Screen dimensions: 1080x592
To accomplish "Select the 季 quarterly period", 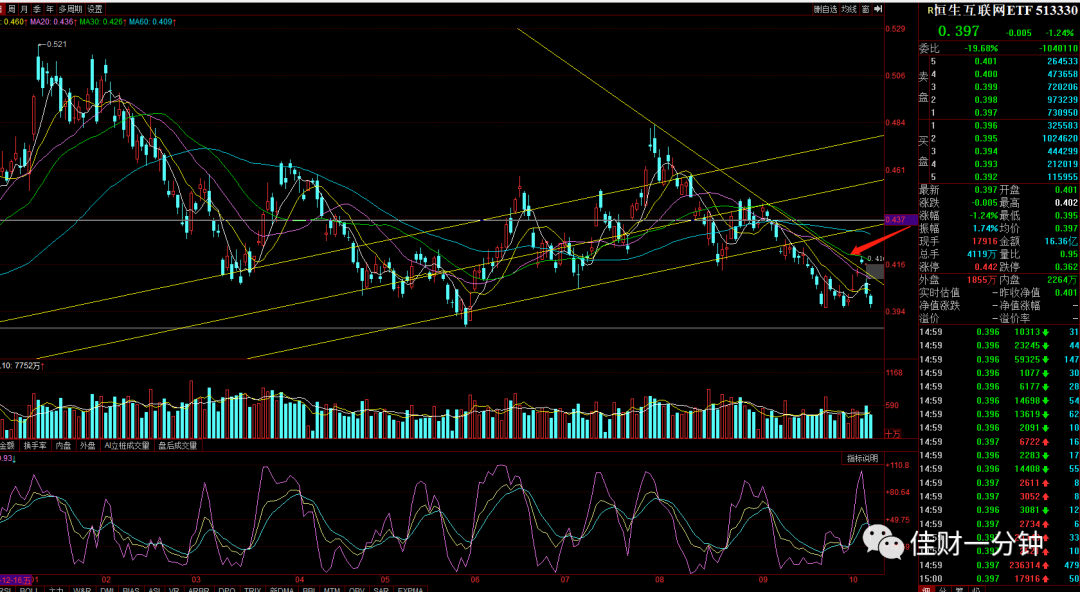I will [x=37, y=9].
